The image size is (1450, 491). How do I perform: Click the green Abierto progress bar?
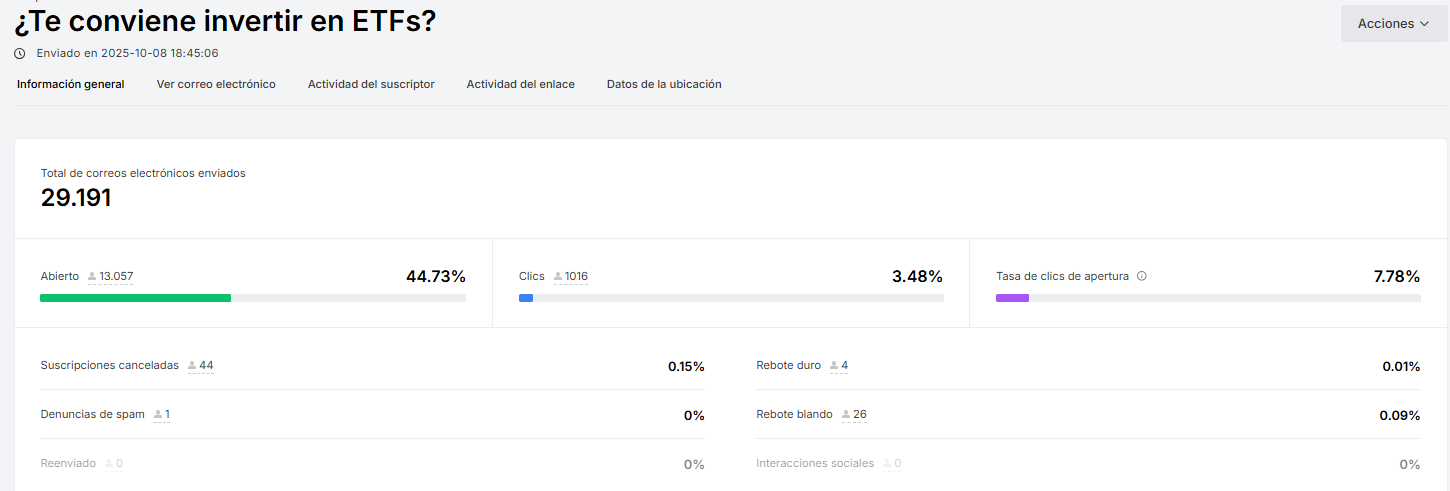pyautogui.click(x=135, y=298)
